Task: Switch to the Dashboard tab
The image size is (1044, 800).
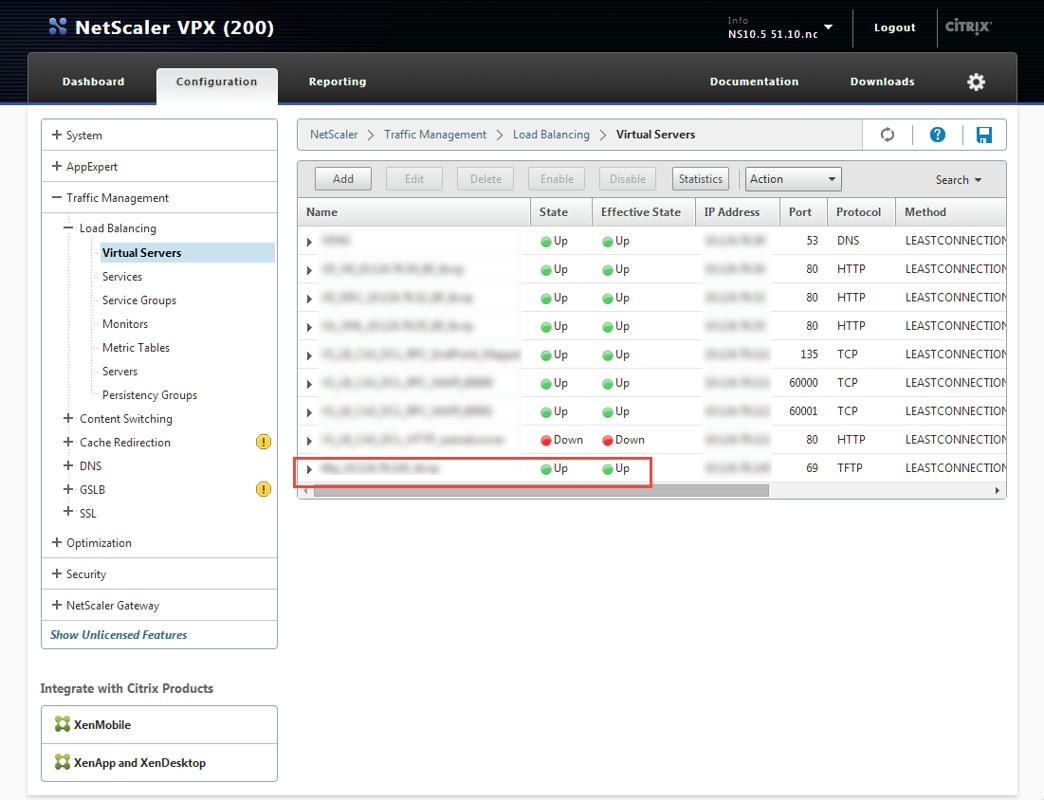Action: tap(93, 82)
